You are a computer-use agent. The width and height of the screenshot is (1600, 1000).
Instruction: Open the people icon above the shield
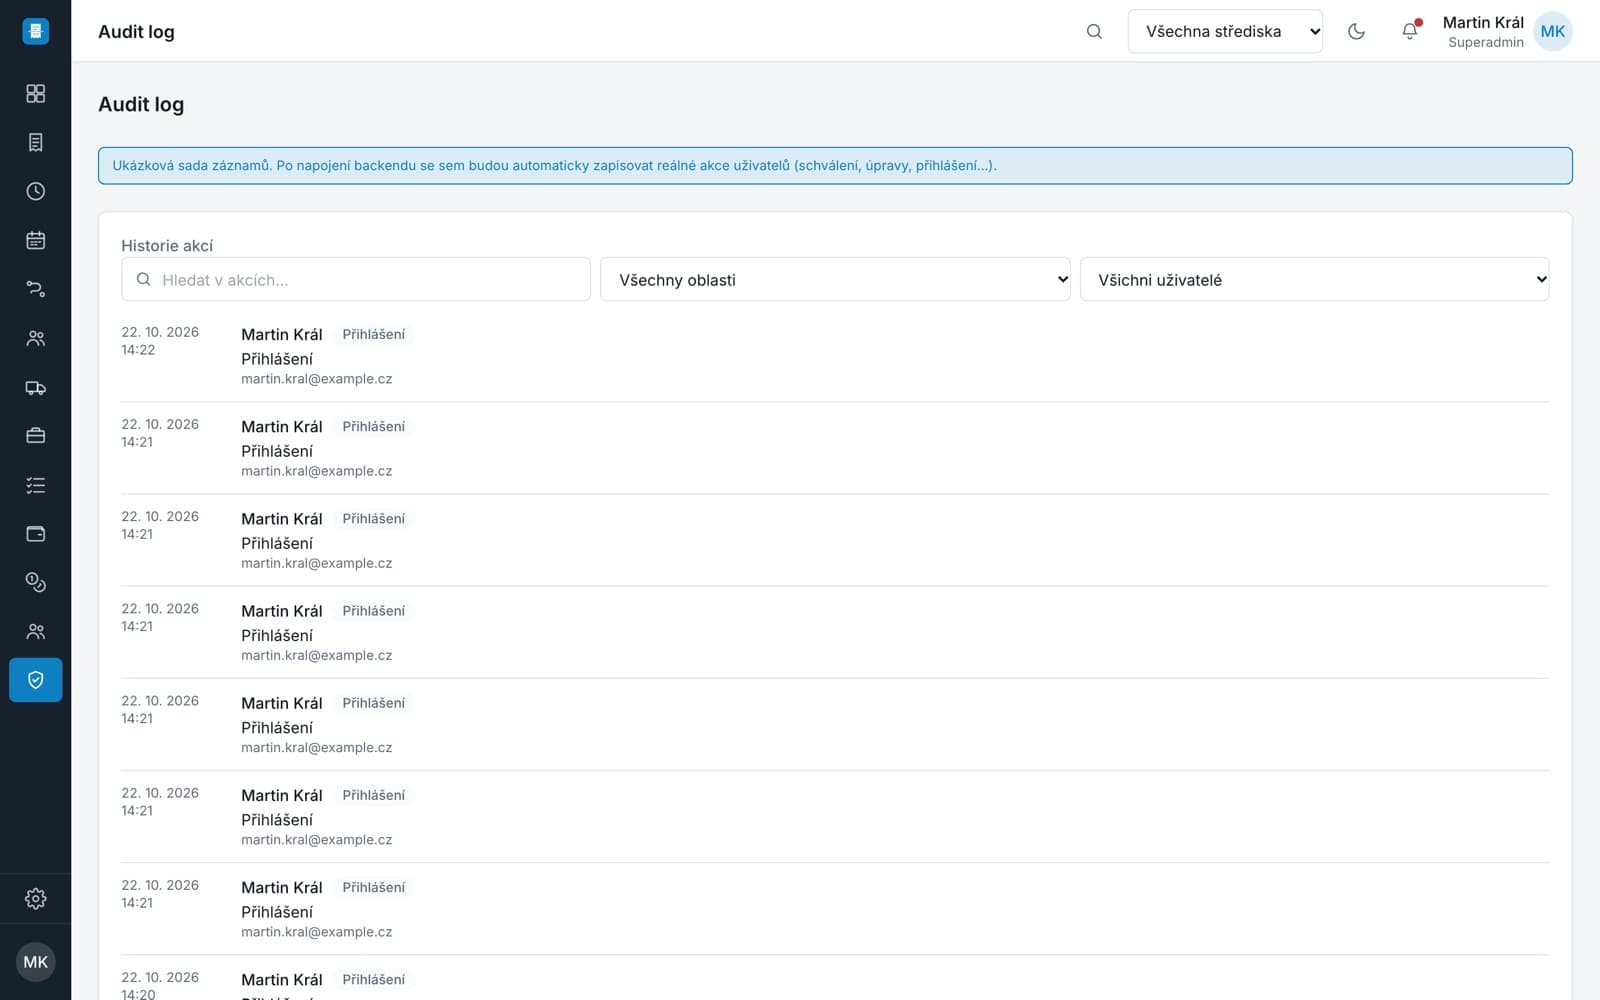coord(36,631)
